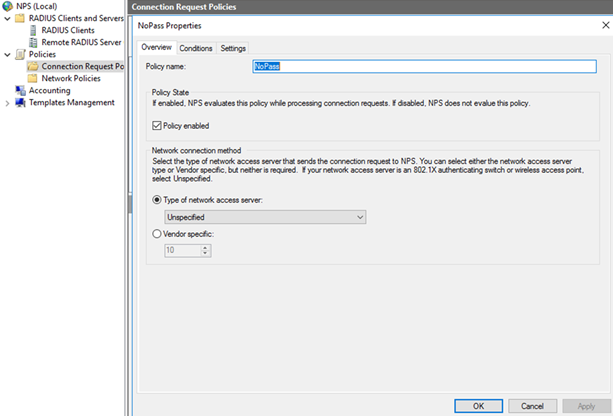The height and width of the screenshot is (416, 613).
Task: Open the Network Policies folder icon
Action: [33, 78]
